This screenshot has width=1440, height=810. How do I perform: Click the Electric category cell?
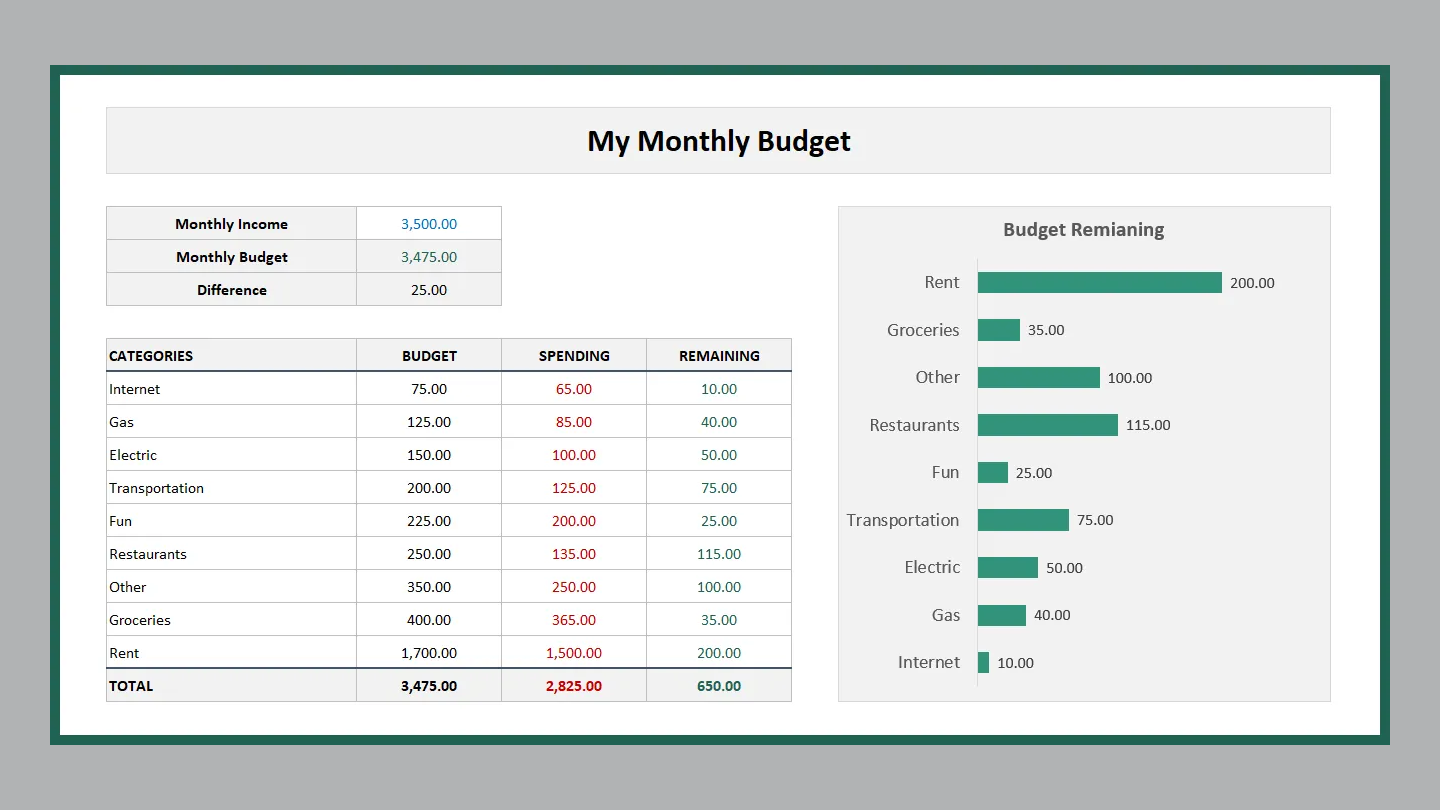[x=231, y=455]
